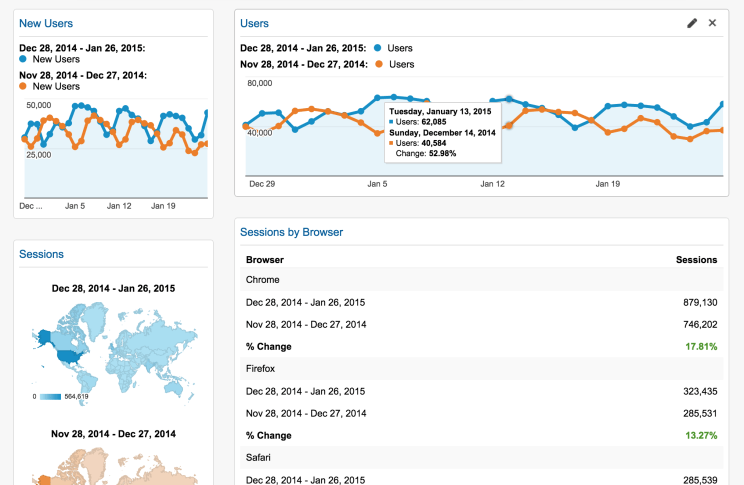744x485 pixels.
Task: Click Chrome sessions value 879,130
Action: pos(700,302)
